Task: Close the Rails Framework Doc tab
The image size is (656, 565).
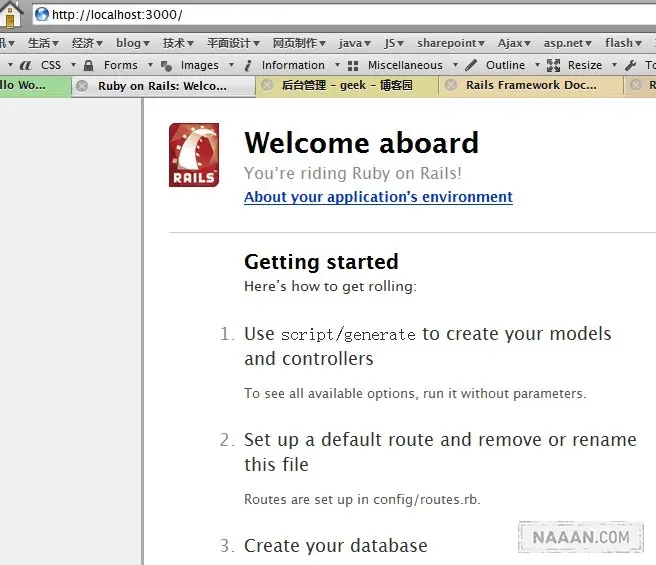Action: [451, 86]
